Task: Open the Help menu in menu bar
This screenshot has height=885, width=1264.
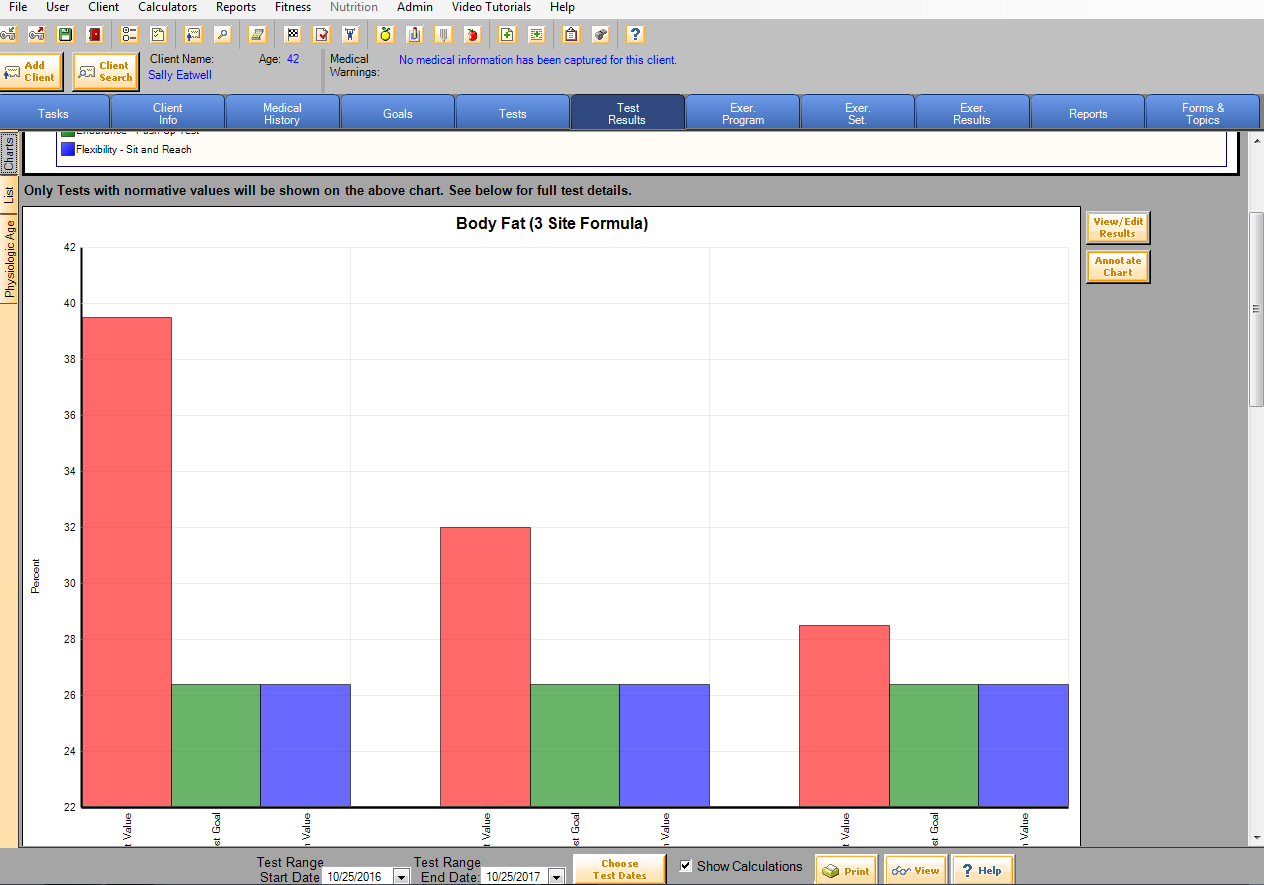Action: click(x=562, y=7)
